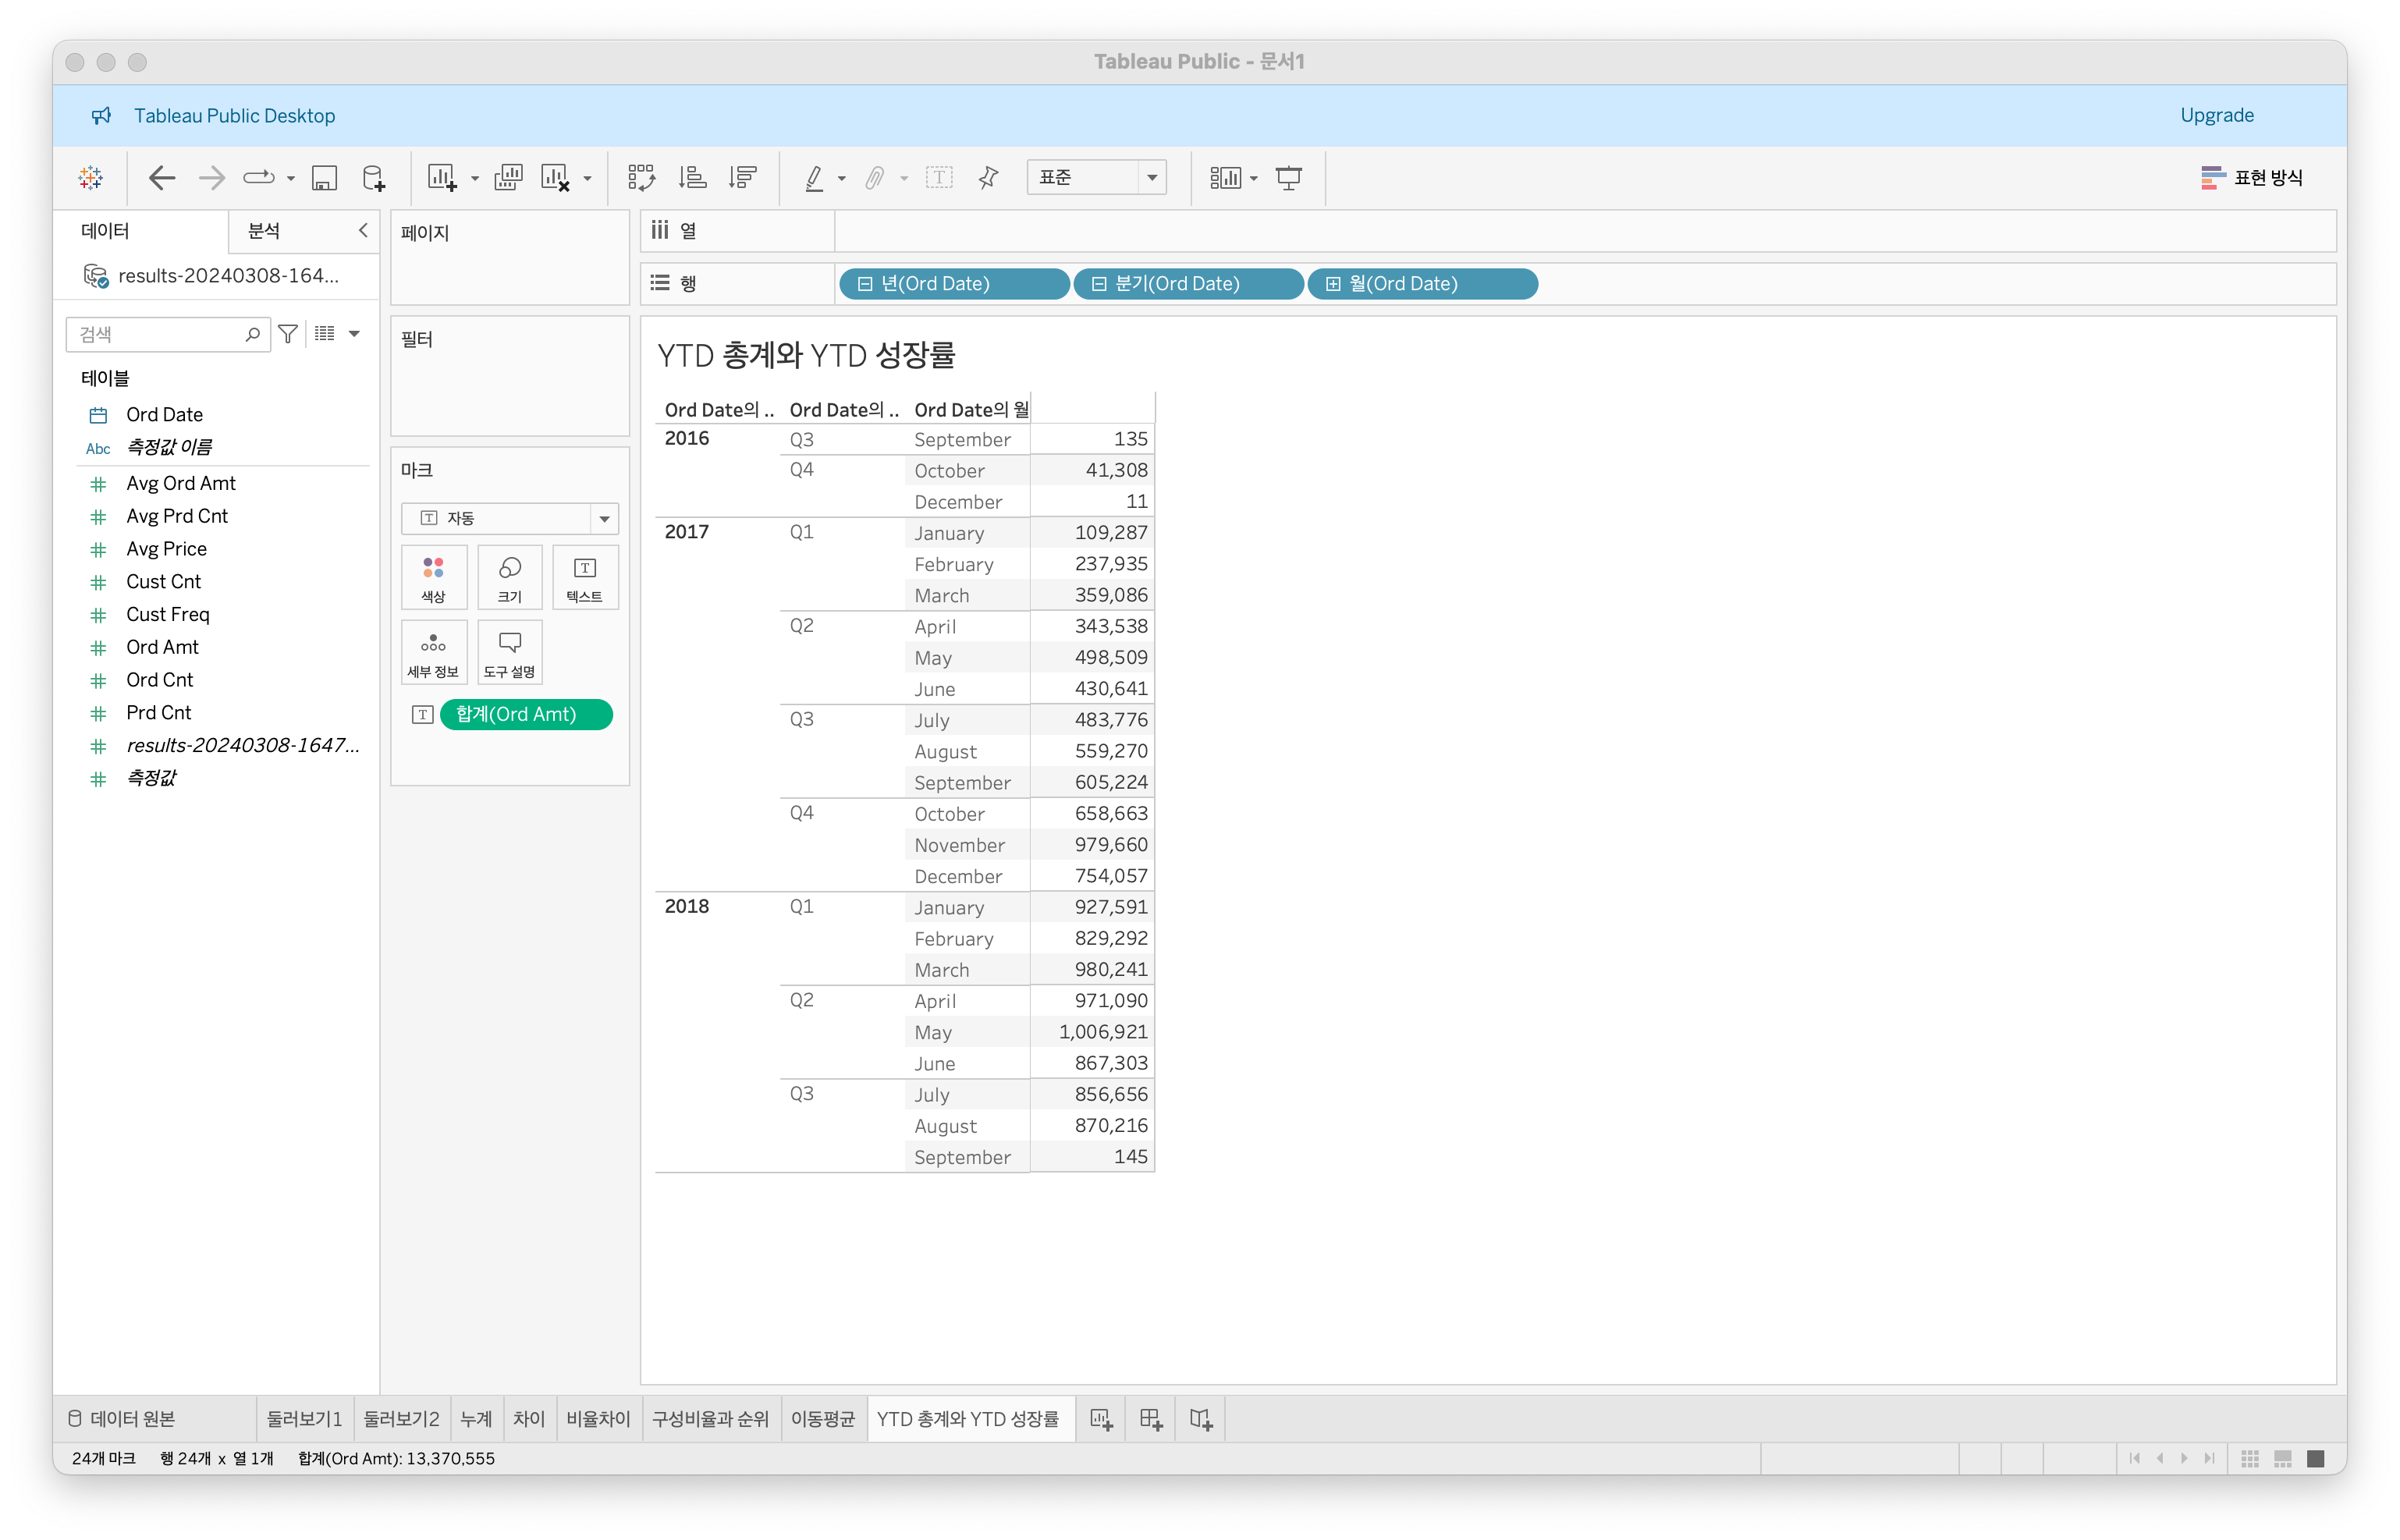Click the presentation mode icon

tap(1289, 178)
